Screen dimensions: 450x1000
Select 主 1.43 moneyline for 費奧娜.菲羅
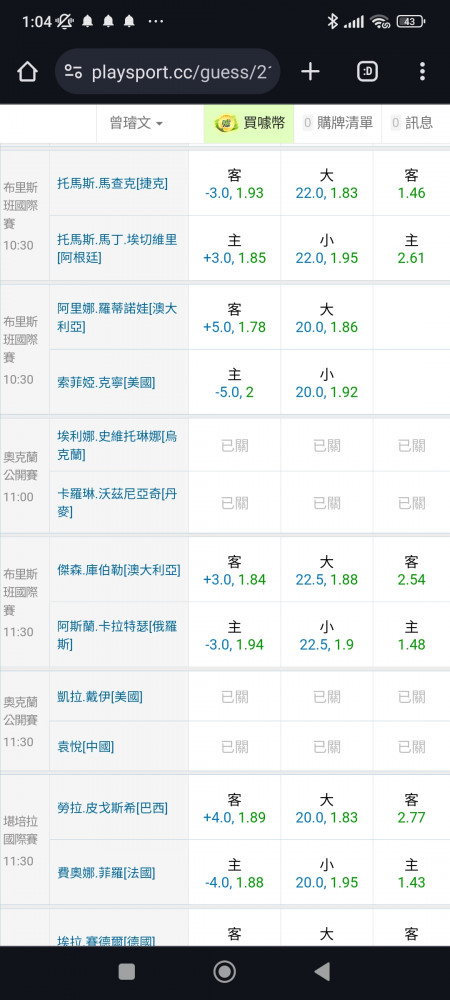[x=411, y=873]
